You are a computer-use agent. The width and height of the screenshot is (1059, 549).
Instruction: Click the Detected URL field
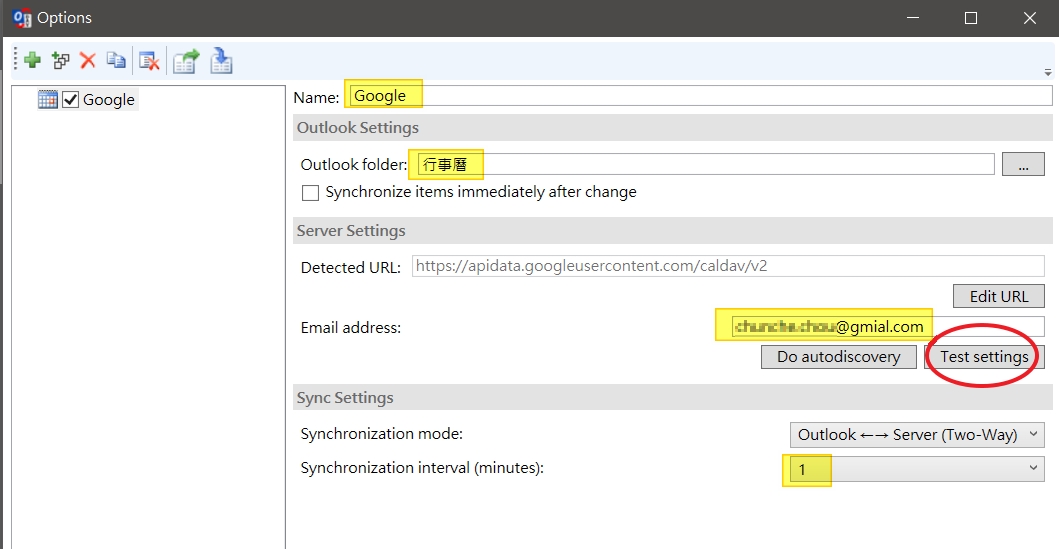coord(728,266)
